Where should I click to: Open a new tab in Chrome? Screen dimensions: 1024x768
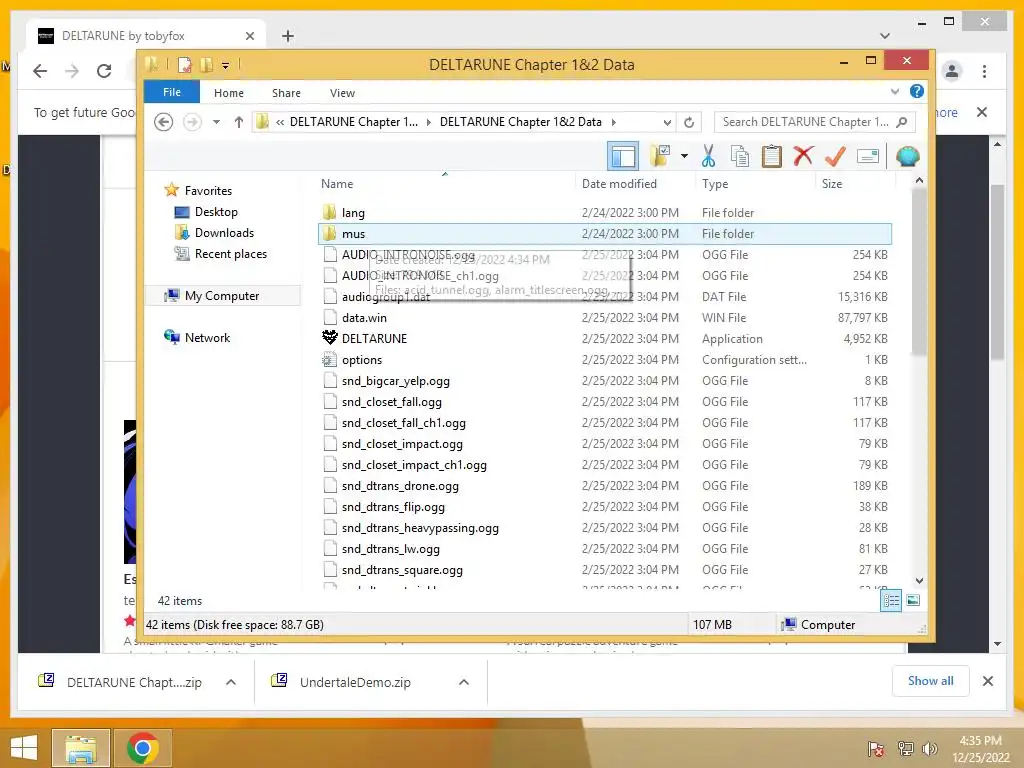point(287,36)
